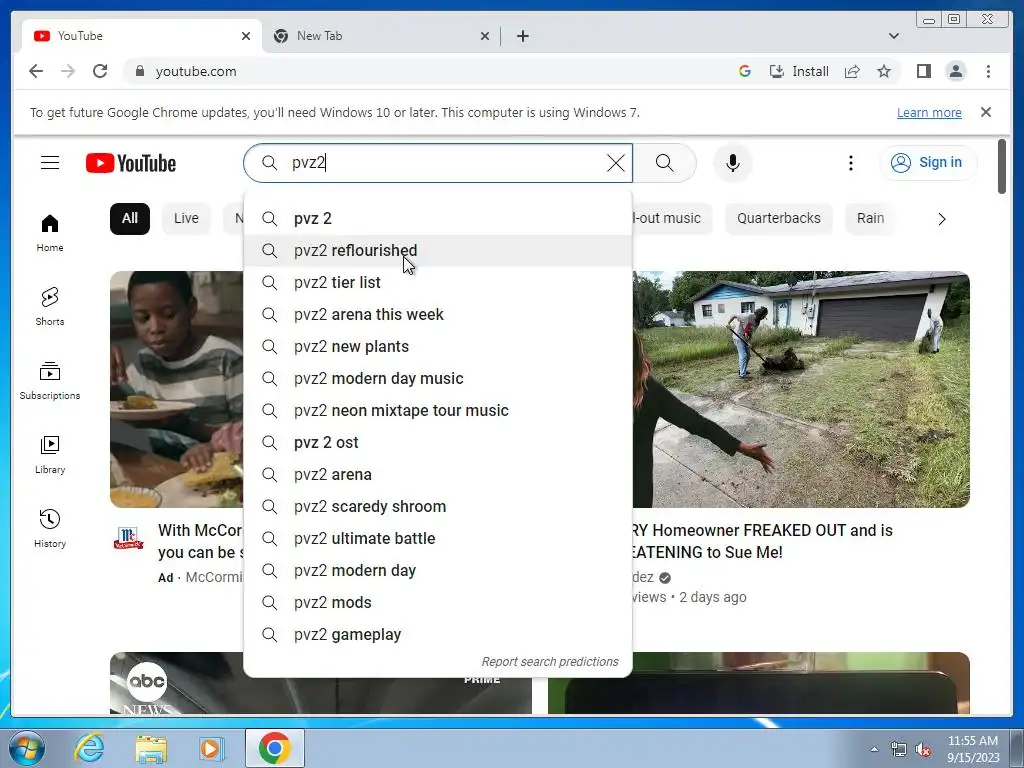Select the Live filter chip
The height and width of the screenshot is (768, 1024).
pyautogui.click(x=186, y=218)
